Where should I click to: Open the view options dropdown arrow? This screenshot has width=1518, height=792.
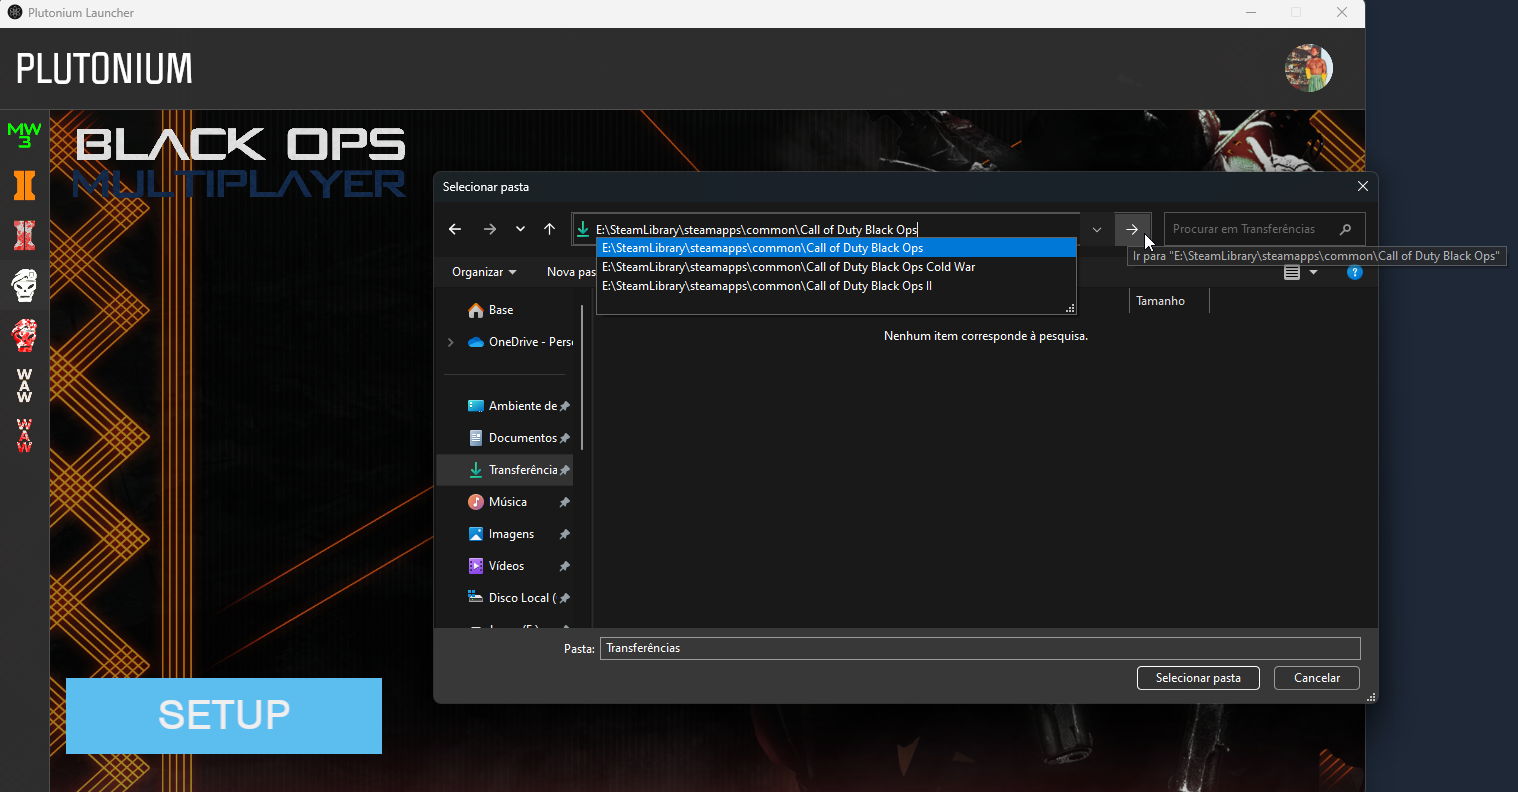pyautogui.click(x=1314, y=272)
